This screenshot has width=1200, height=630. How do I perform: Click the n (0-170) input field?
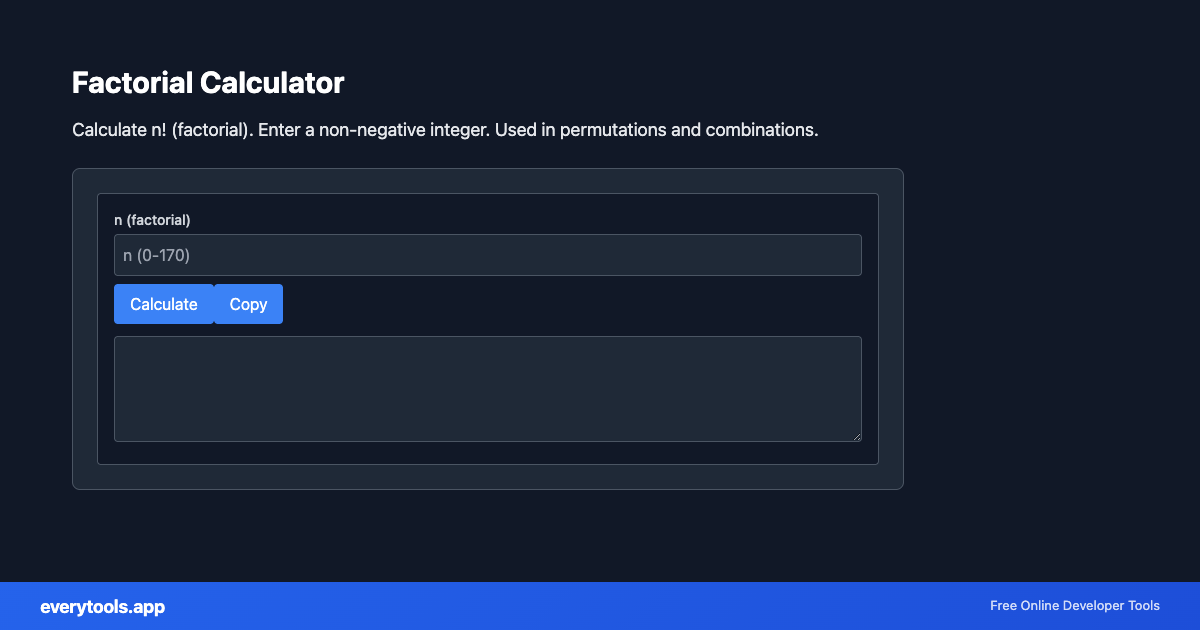[487, 254]
